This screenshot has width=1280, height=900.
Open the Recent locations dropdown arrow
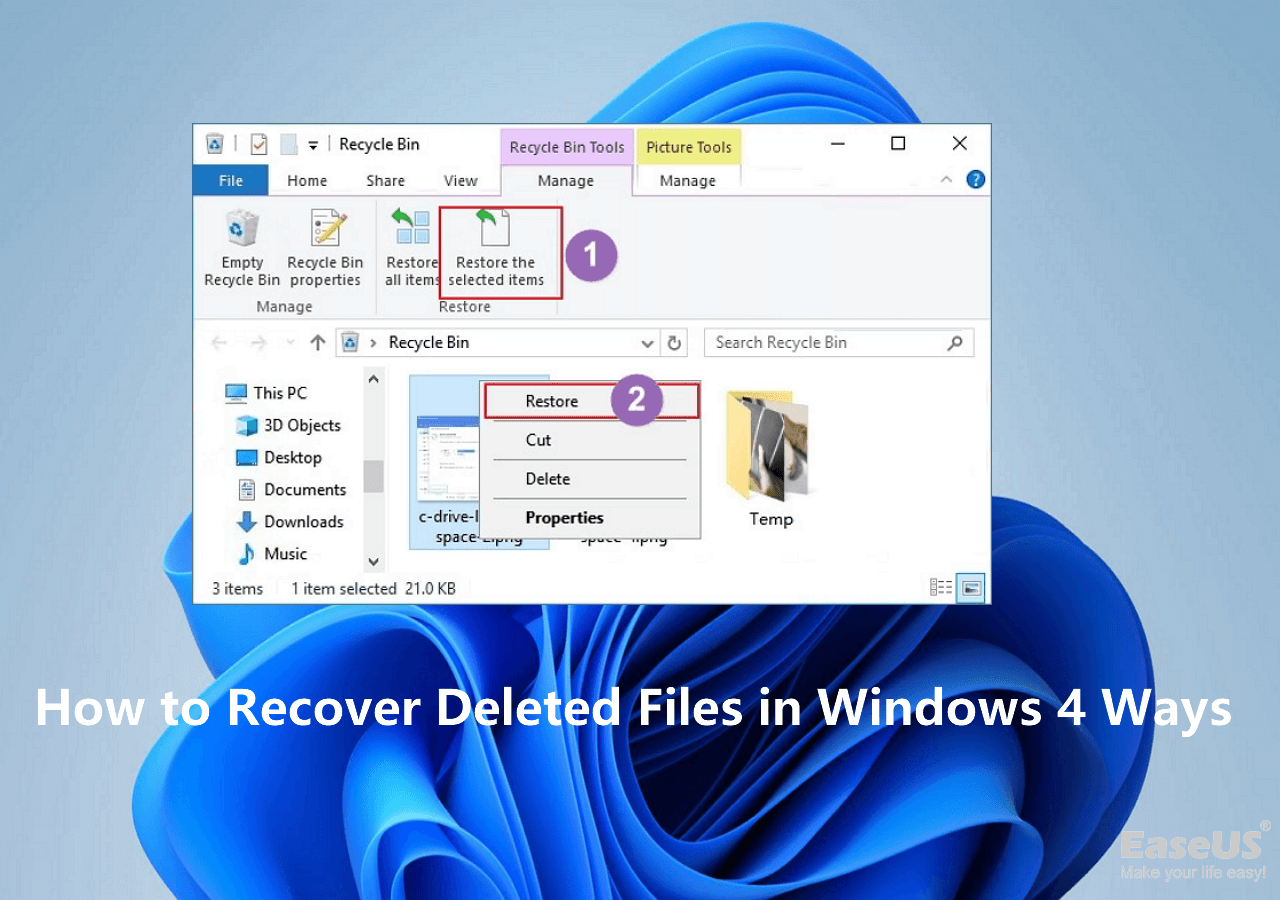[290, 343]
